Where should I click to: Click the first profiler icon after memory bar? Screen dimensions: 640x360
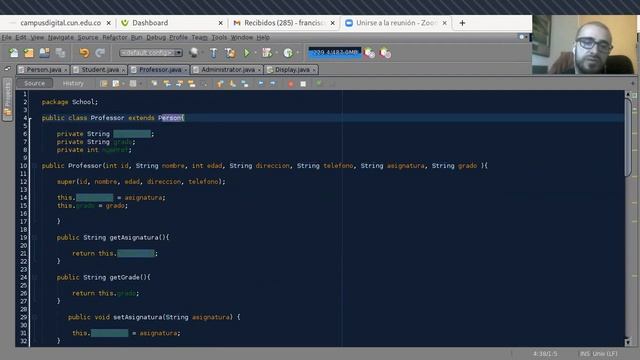click(369, 53)
